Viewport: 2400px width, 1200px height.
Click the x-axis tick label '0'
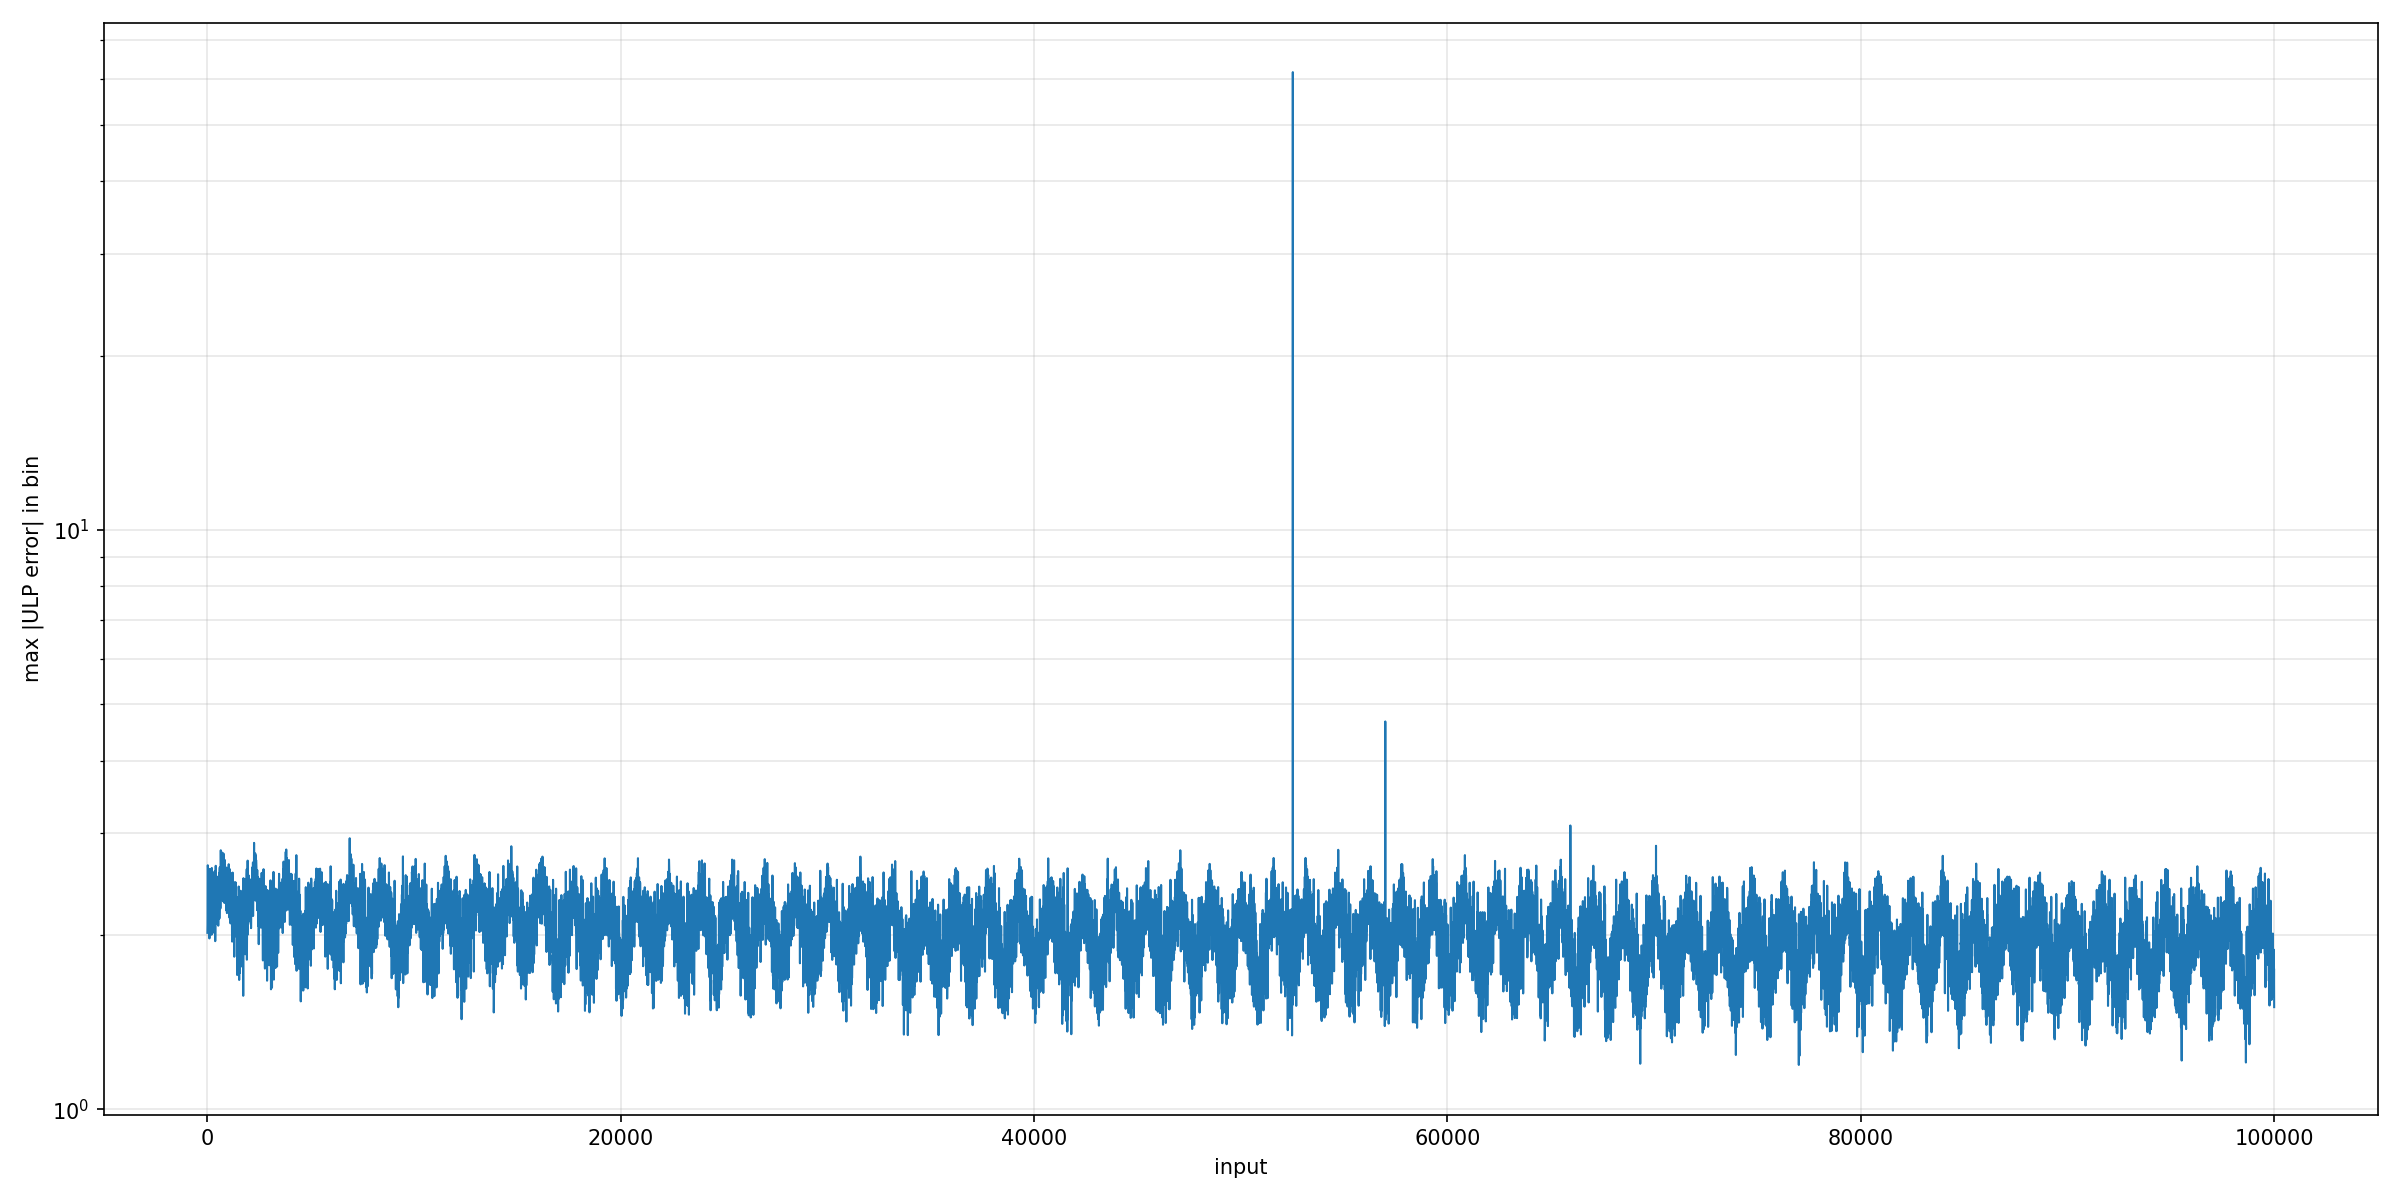(207, 1138)
